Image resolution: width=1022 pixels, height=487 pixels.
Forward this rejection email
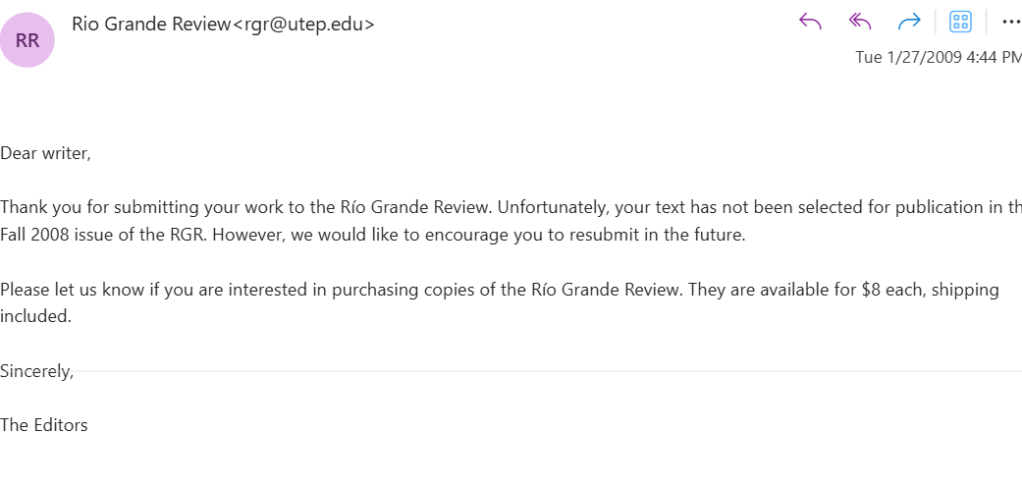tap(909, 22)
